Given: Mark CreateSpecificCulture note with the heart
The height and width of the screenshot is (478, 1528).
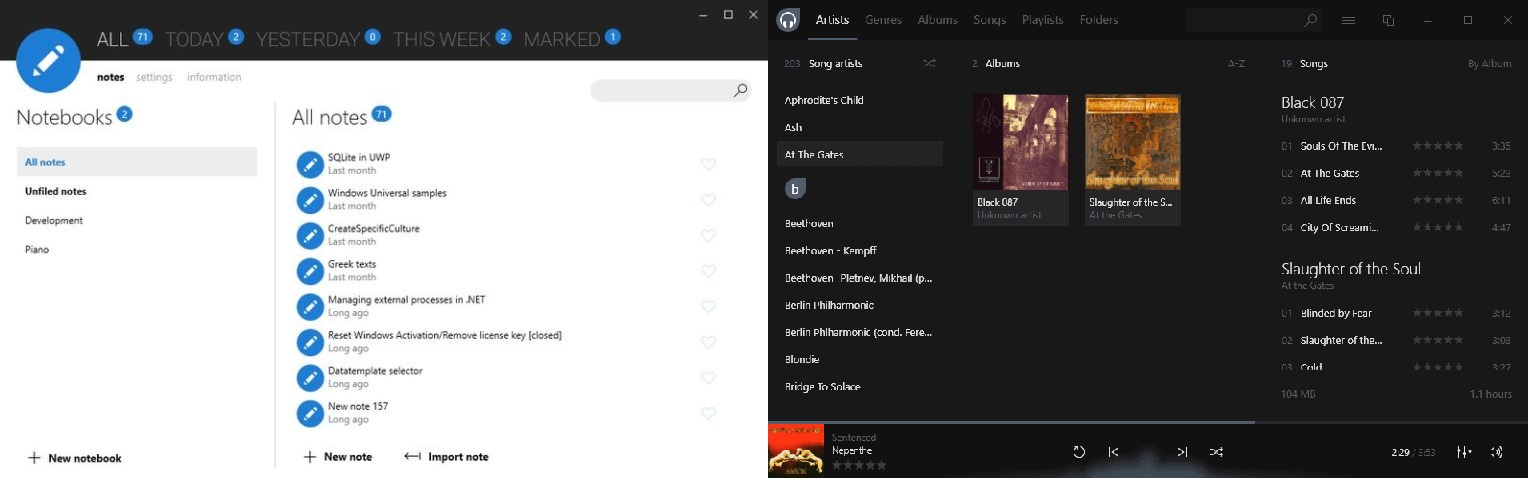Looking at the screenshot, I should [x=708, y=236].
